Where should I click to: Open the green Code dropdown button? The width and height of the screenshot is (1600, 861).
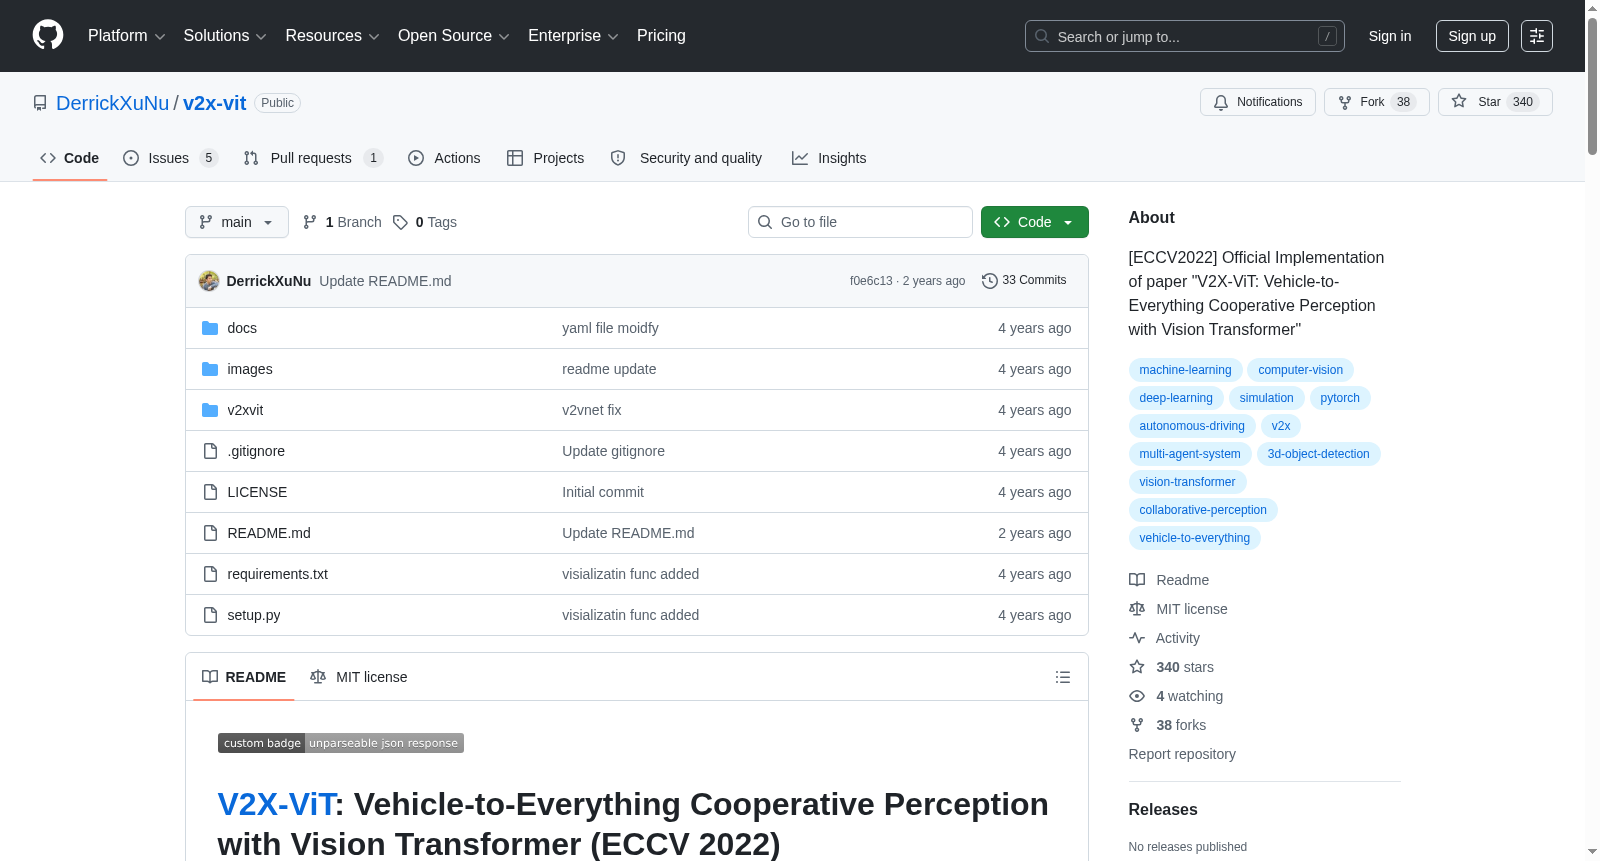pos(1035,222)
